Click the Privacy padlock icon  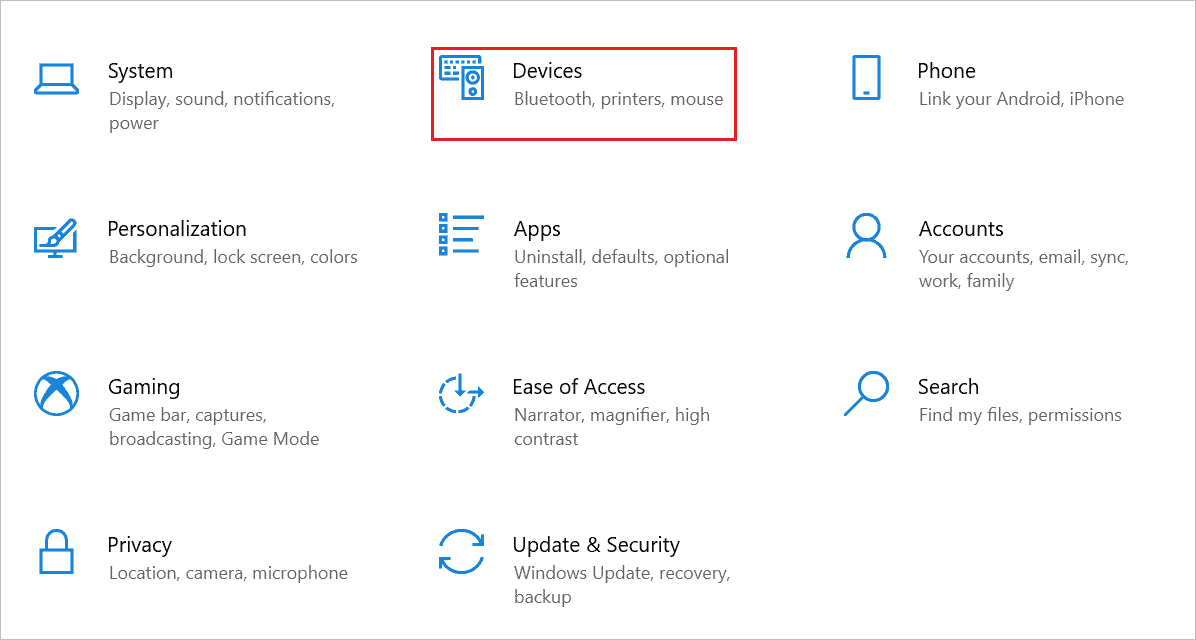[x=57, y=553]
